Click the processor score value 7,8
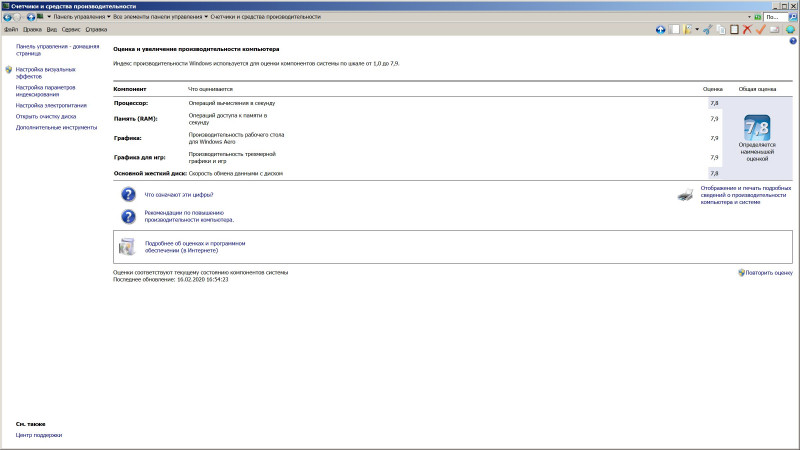 [x=714, y=103]
